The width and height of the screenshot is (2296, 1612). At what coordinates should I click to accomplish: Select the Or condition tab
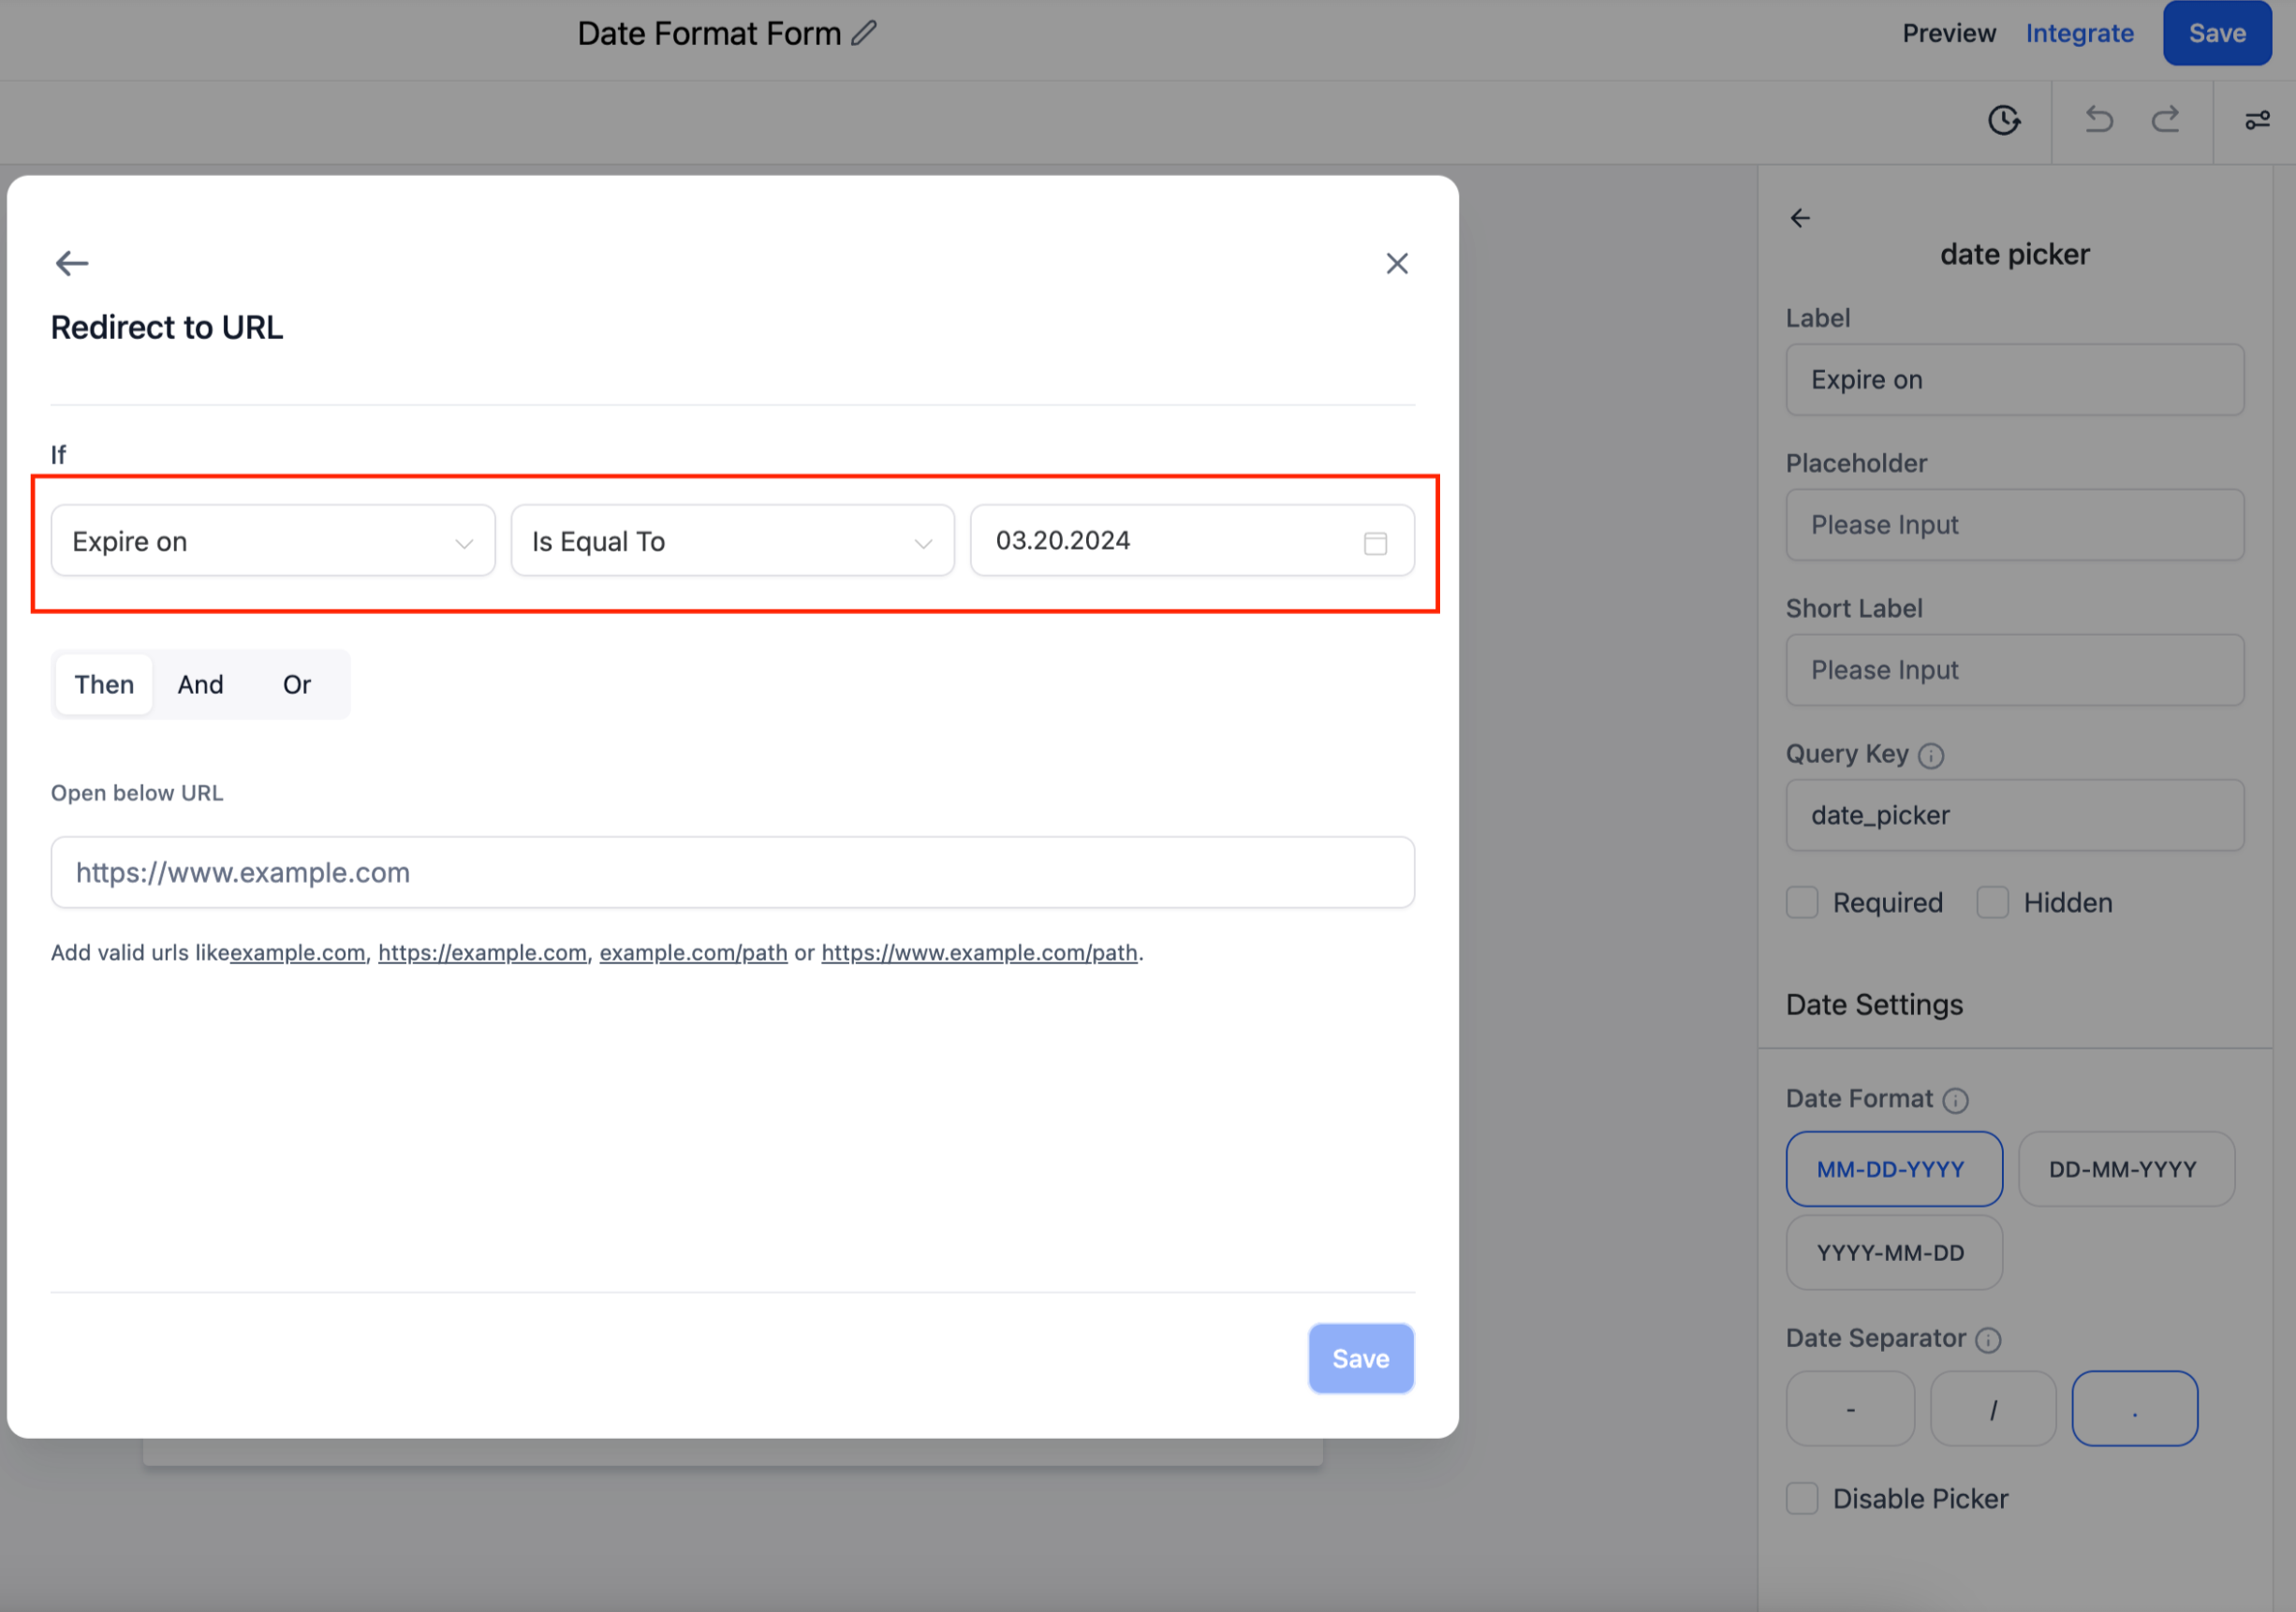click(x=296, y=685)
